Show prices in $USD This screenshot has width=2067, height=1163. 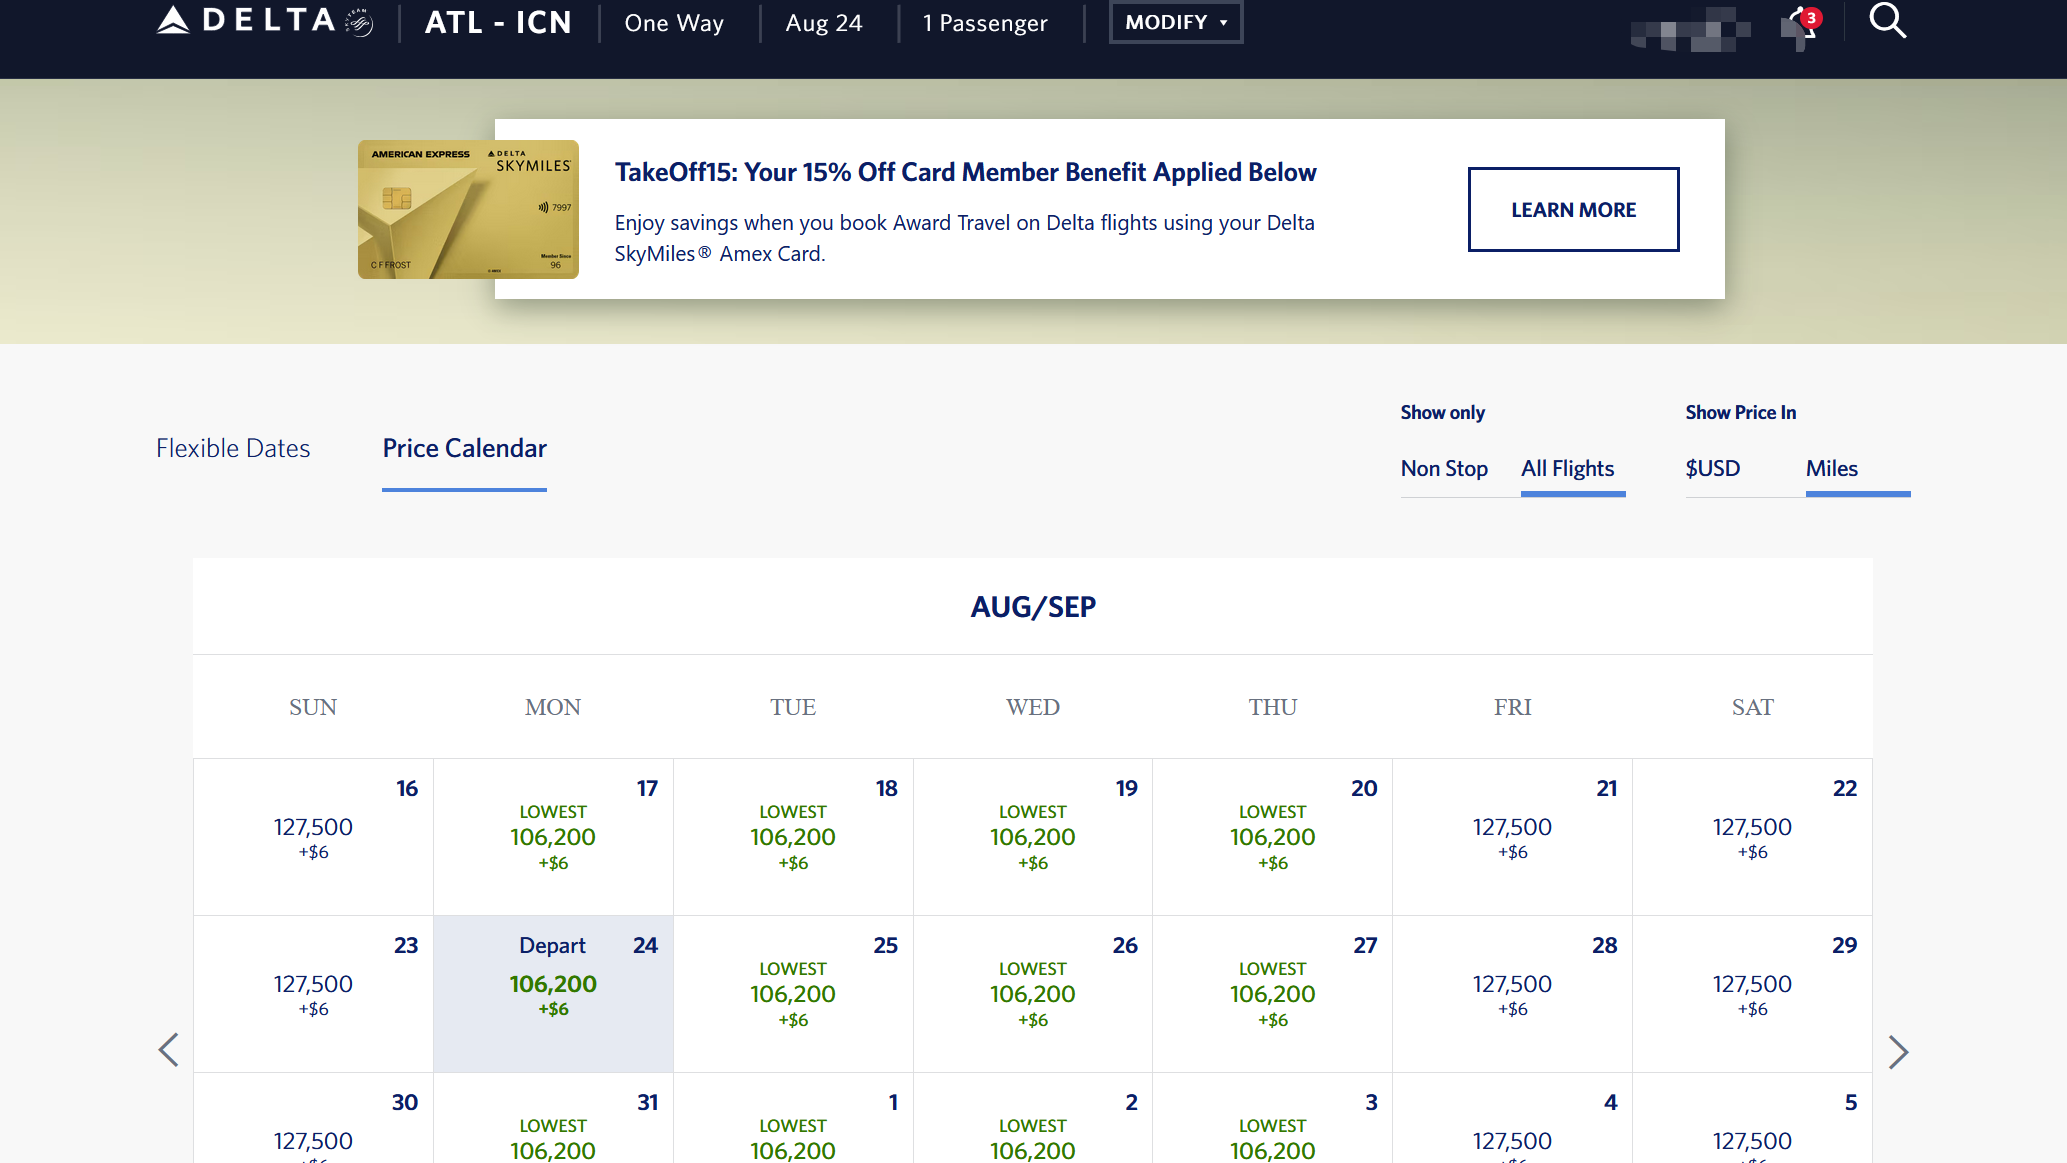point(1712,468)
